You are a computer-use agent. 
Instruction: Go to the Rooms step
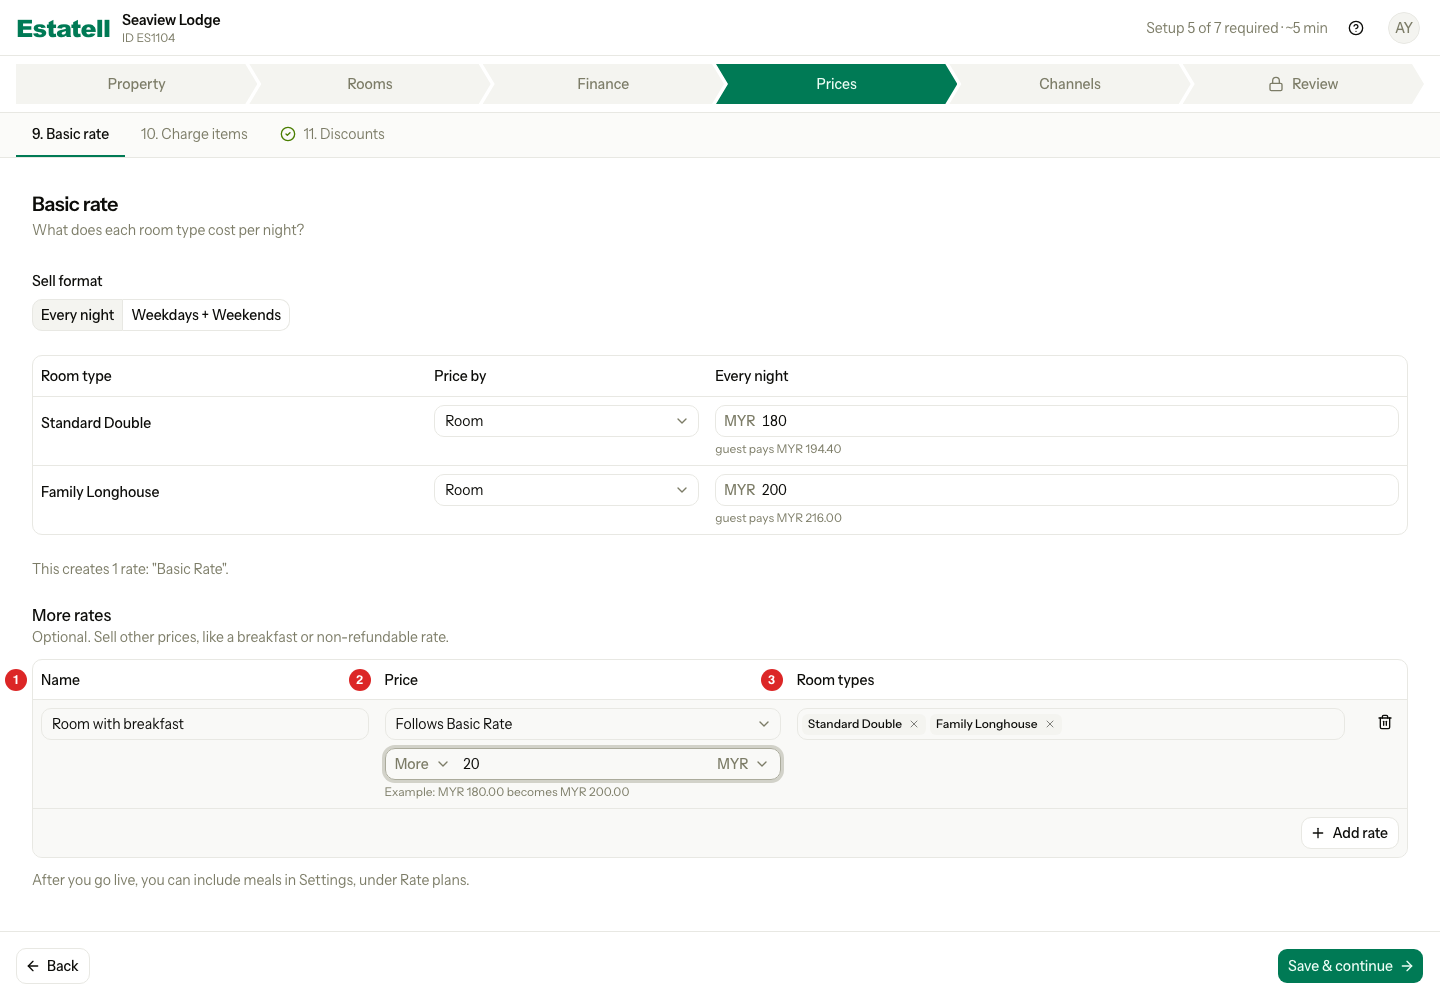[x=370, y=84]
